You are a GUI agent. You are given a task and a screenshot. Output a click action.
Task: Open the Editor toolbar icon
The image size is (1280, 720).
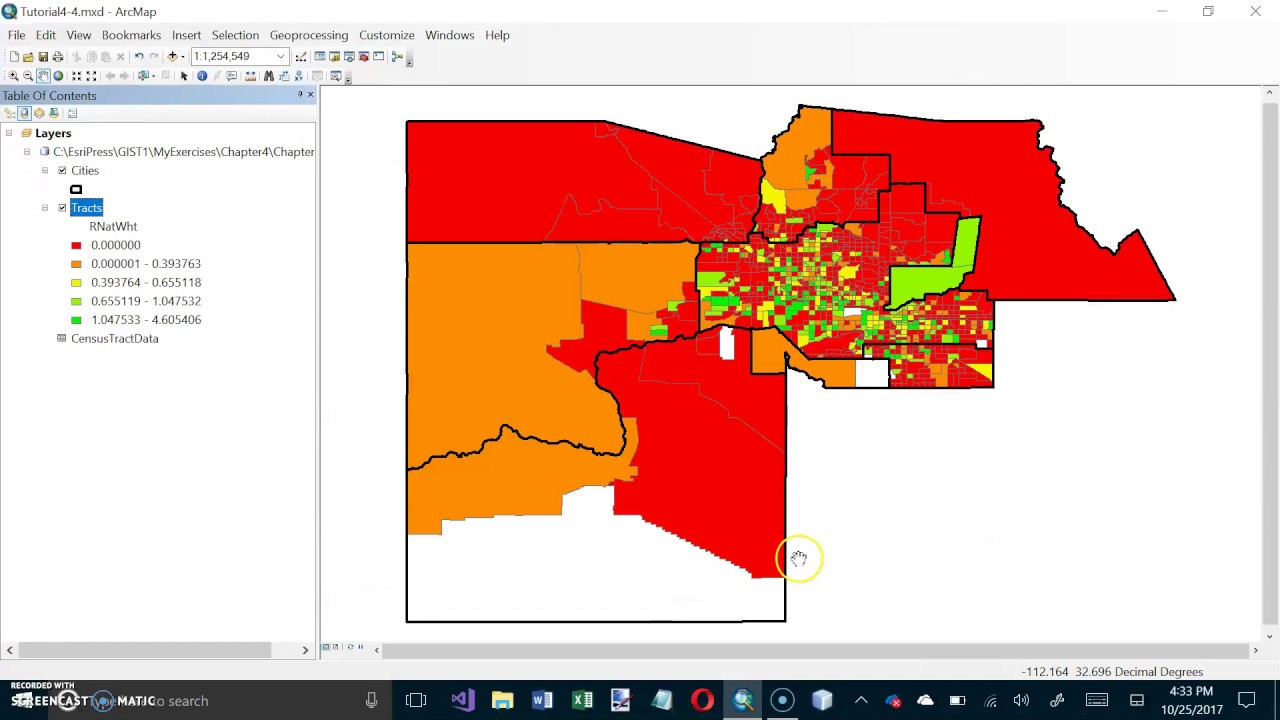pyautogui.click(x=301, y=57)
